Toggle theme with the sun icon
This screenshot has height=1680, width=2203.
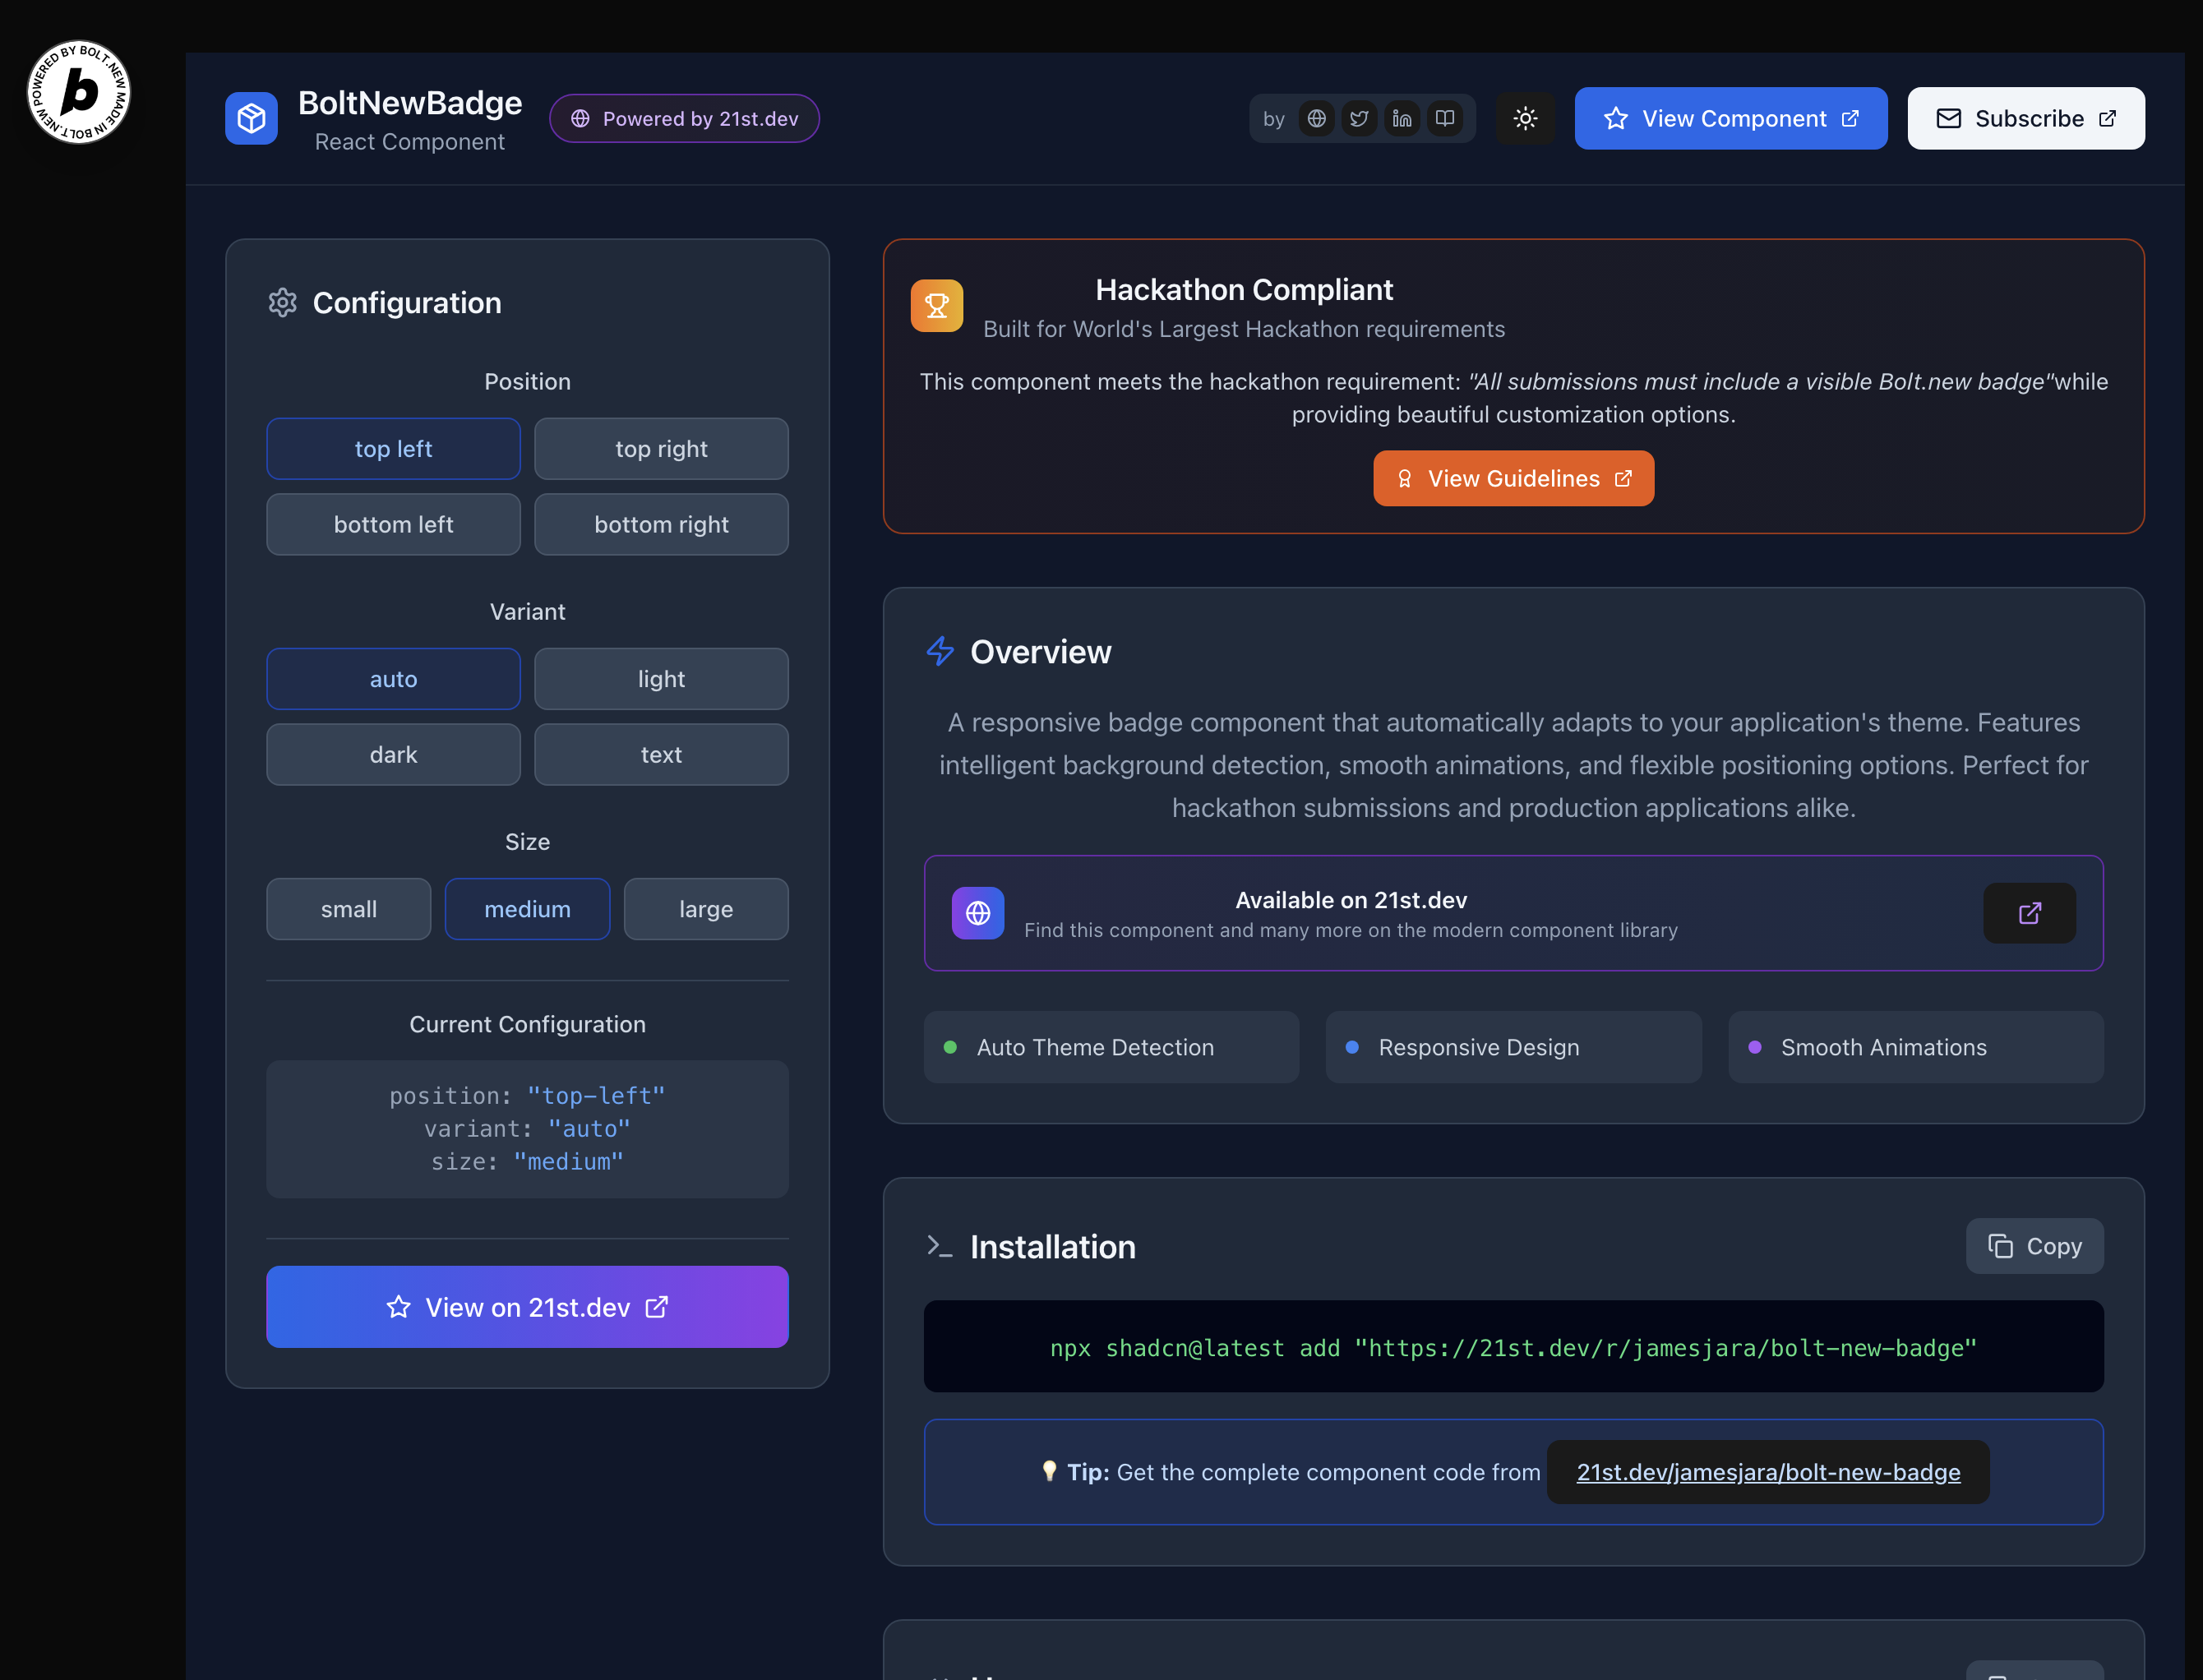(1525, 119)
